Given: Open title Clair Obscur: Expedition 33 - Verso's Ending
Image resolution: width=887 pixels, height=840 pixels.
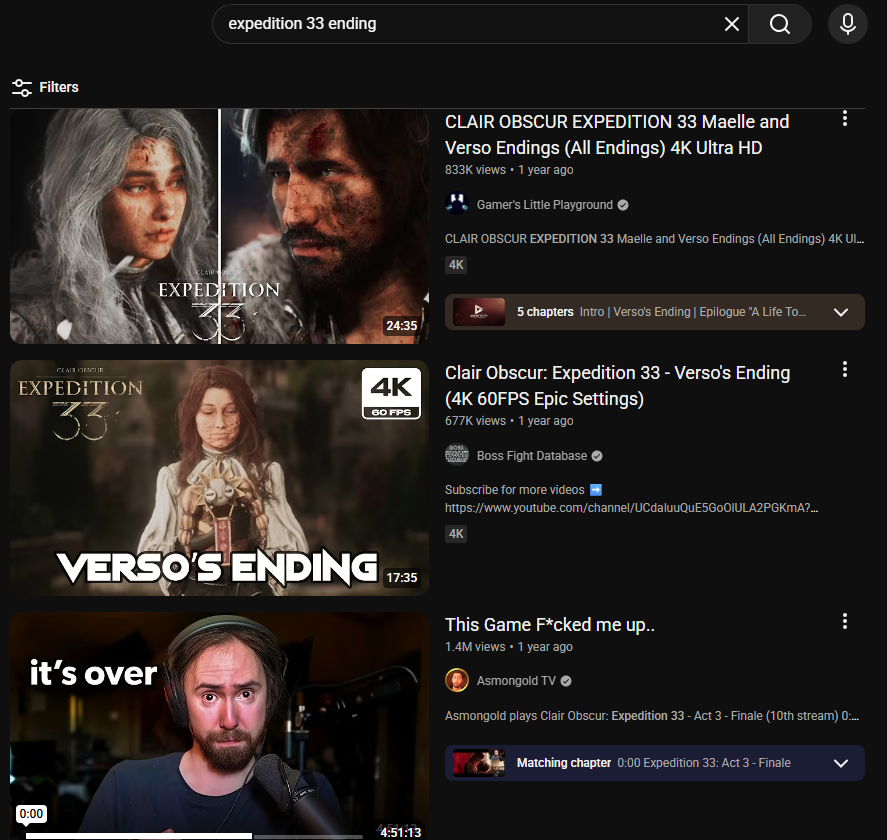Looking at the screenshot, I should pos(617,386).
